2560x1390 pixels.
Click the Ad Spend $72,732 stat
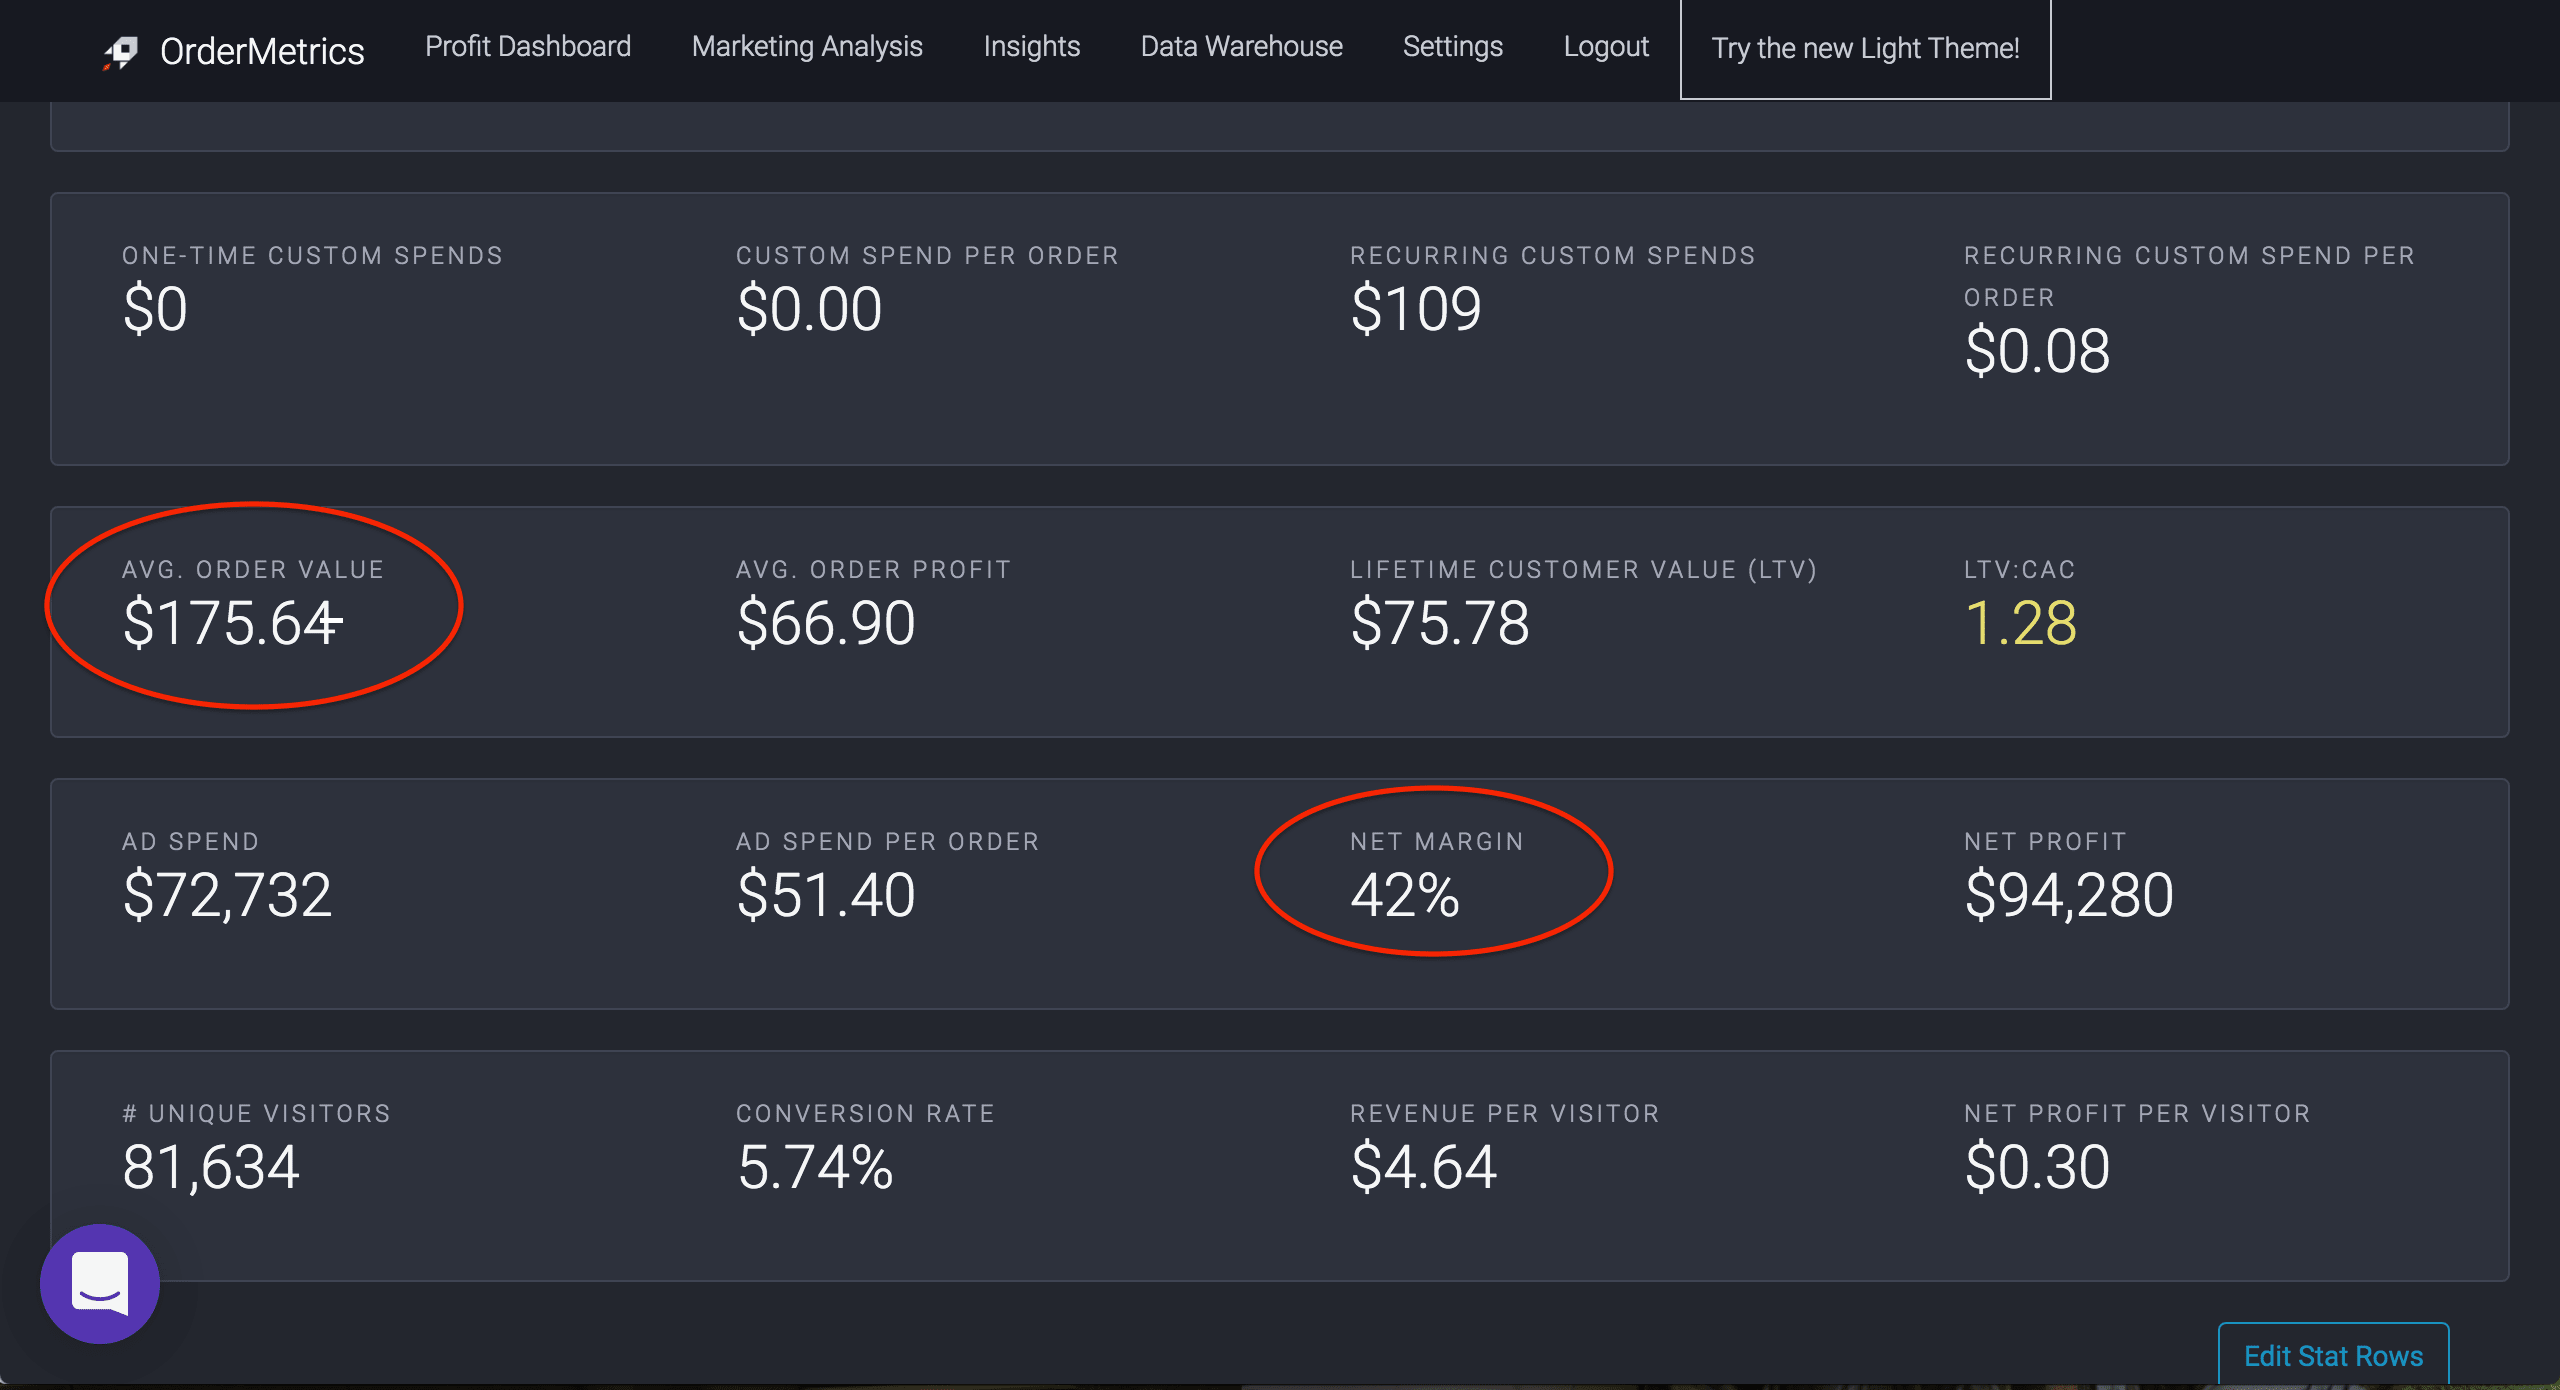point(227,894)
